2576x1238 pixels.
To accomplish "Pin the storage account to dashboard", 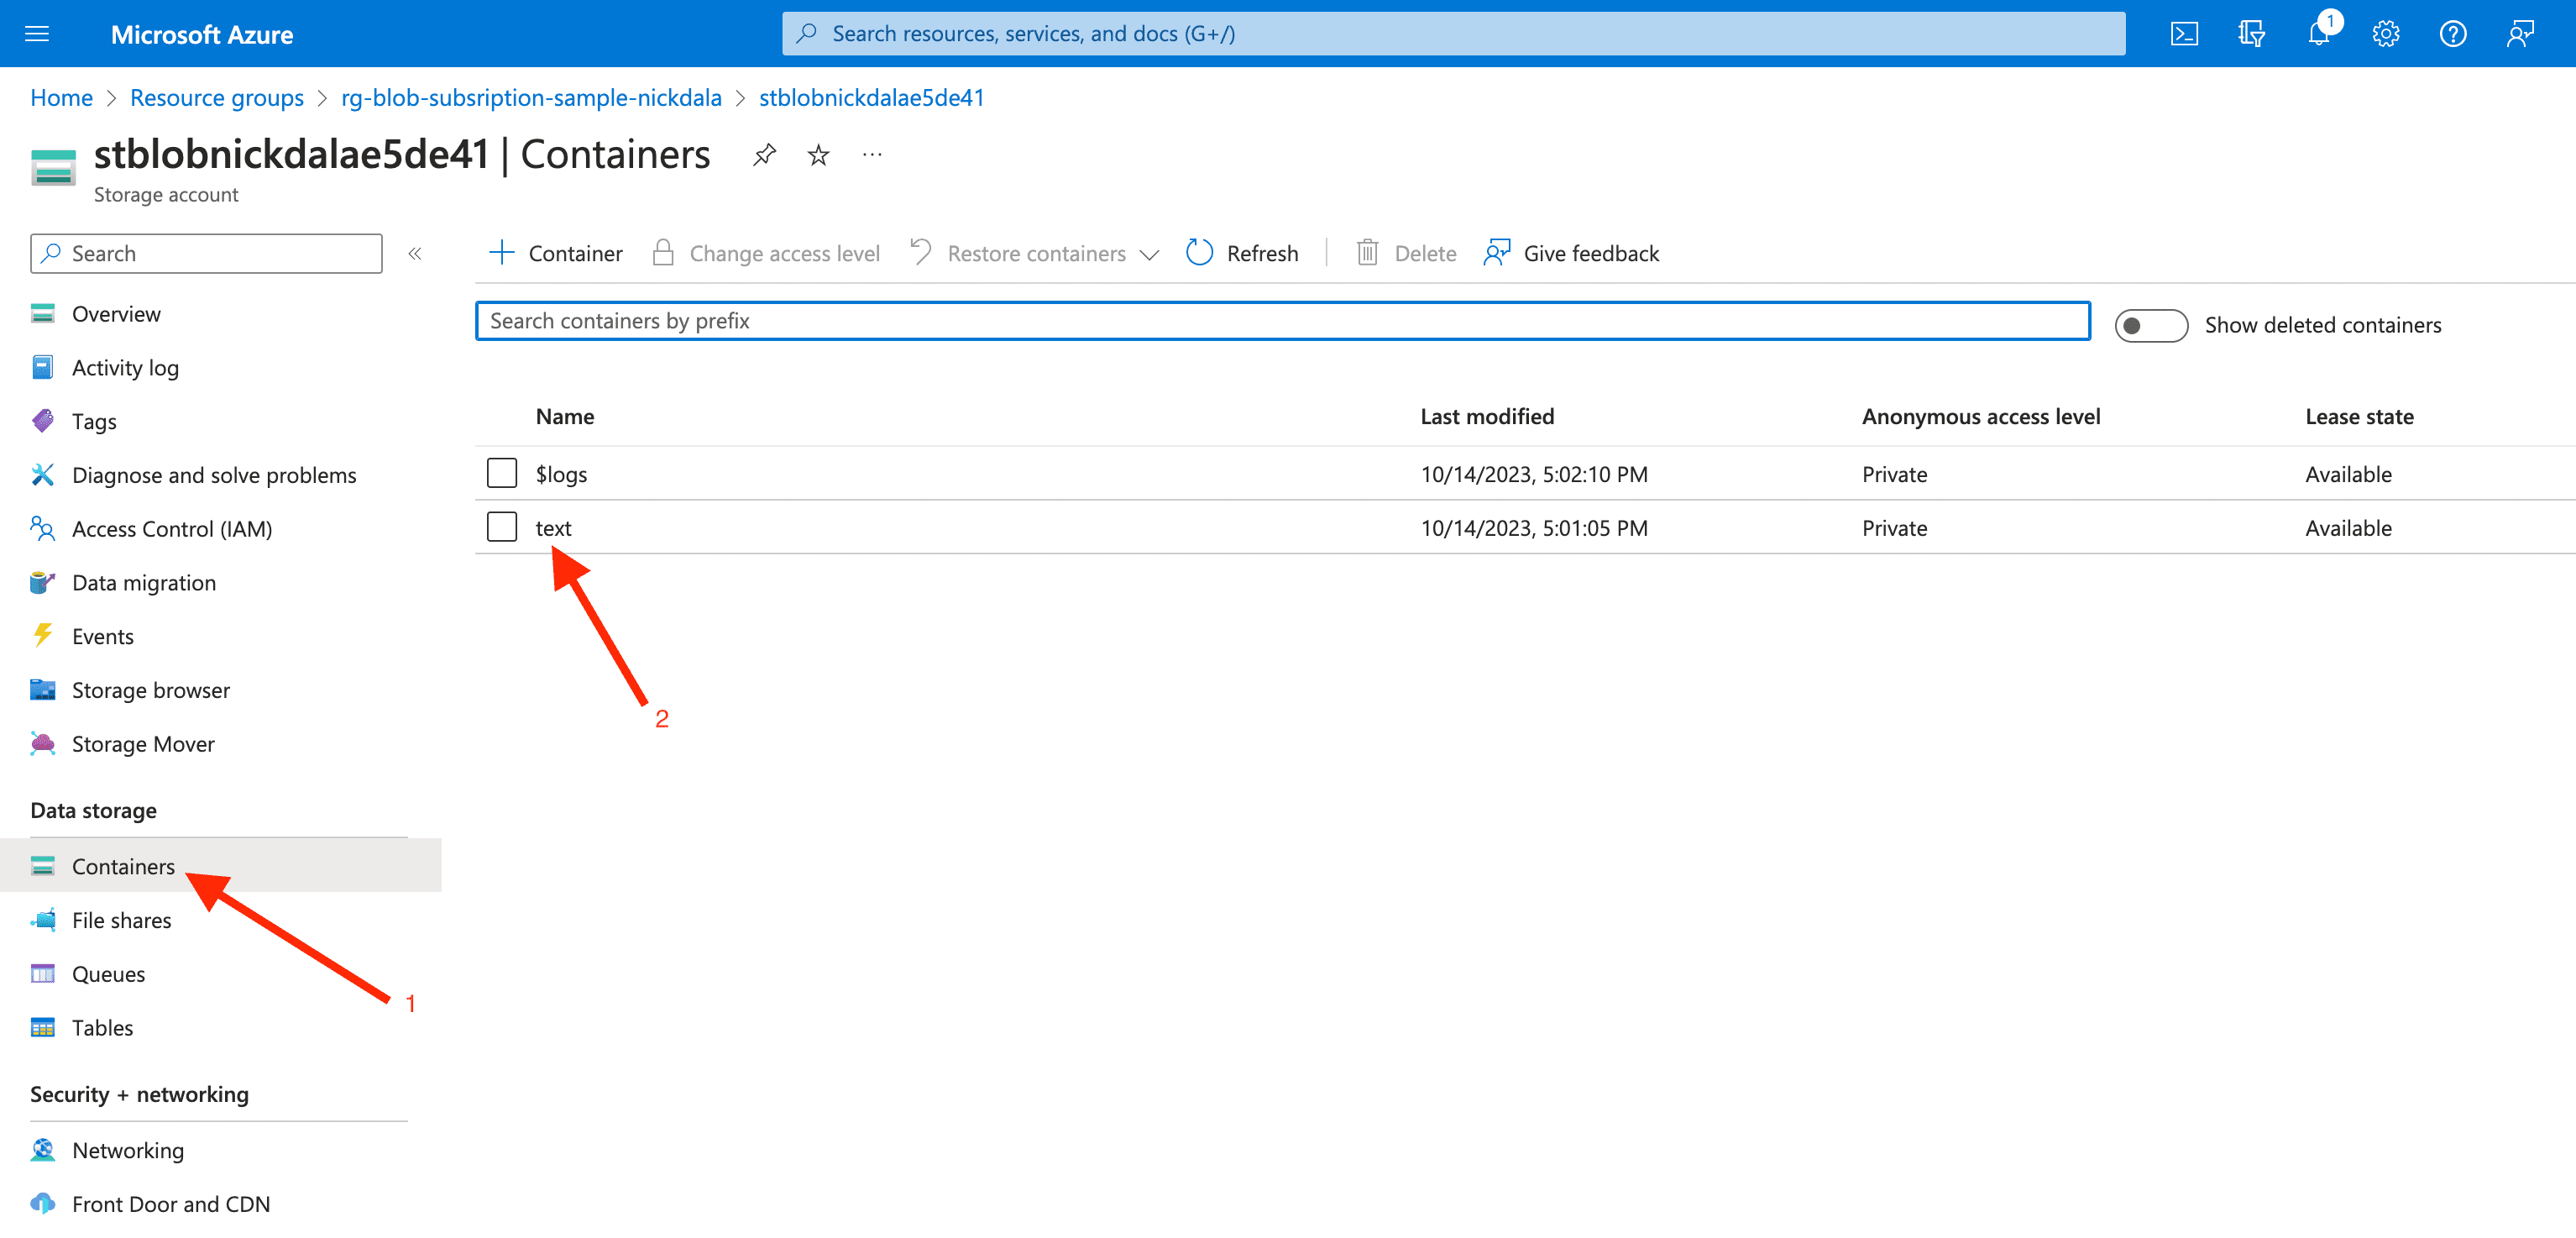I will [x=764, y=155].
